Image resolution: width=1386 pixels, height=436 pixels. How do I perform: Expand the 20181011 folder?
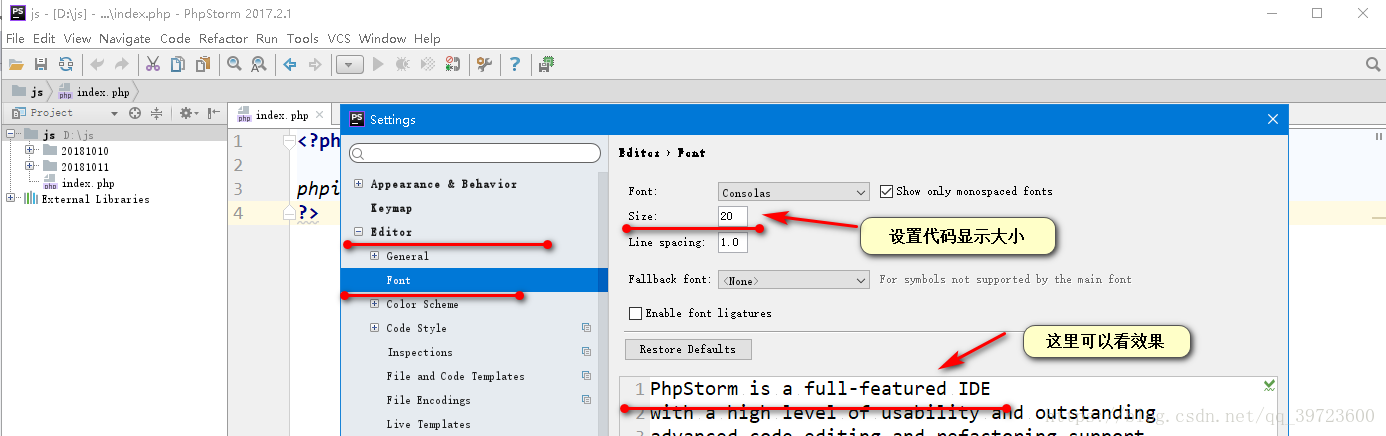point(30,166)
